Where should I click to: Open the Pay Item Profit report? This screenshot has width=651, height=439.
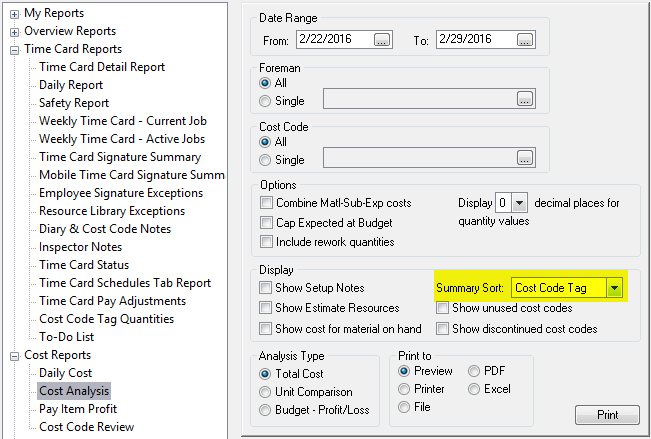pyautogui.click(x=78, y=409)
